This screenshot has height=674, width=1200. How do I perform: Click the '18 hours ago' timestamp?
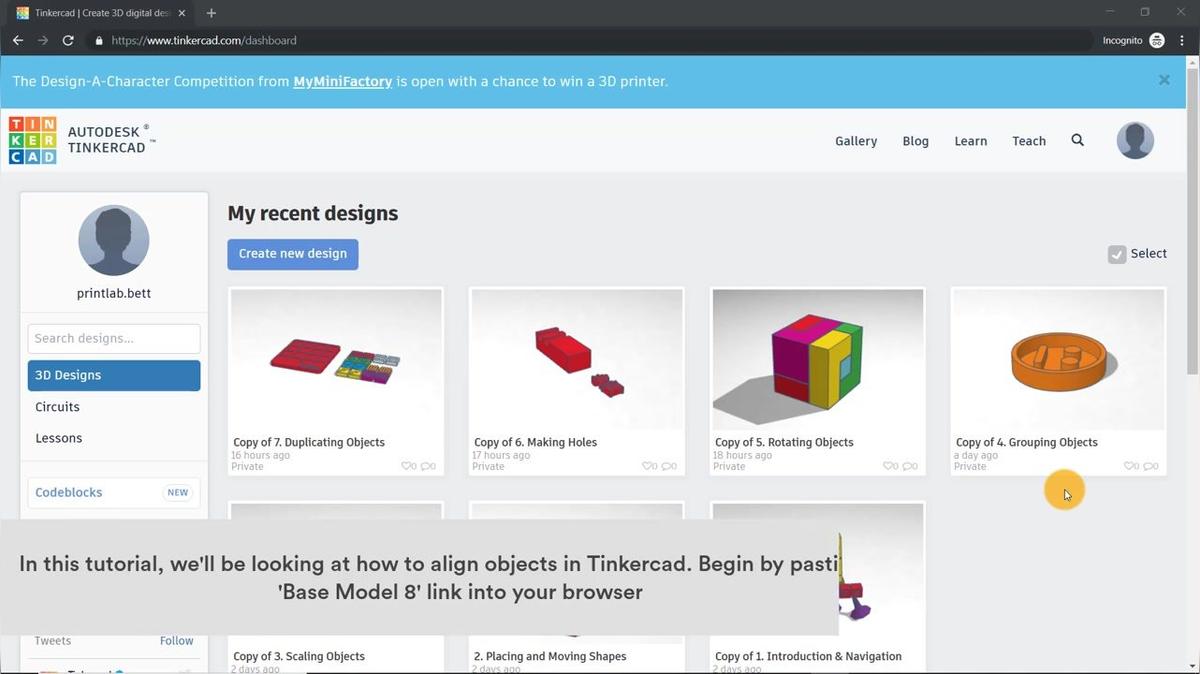pyautogui.click(x=743, y=455)
